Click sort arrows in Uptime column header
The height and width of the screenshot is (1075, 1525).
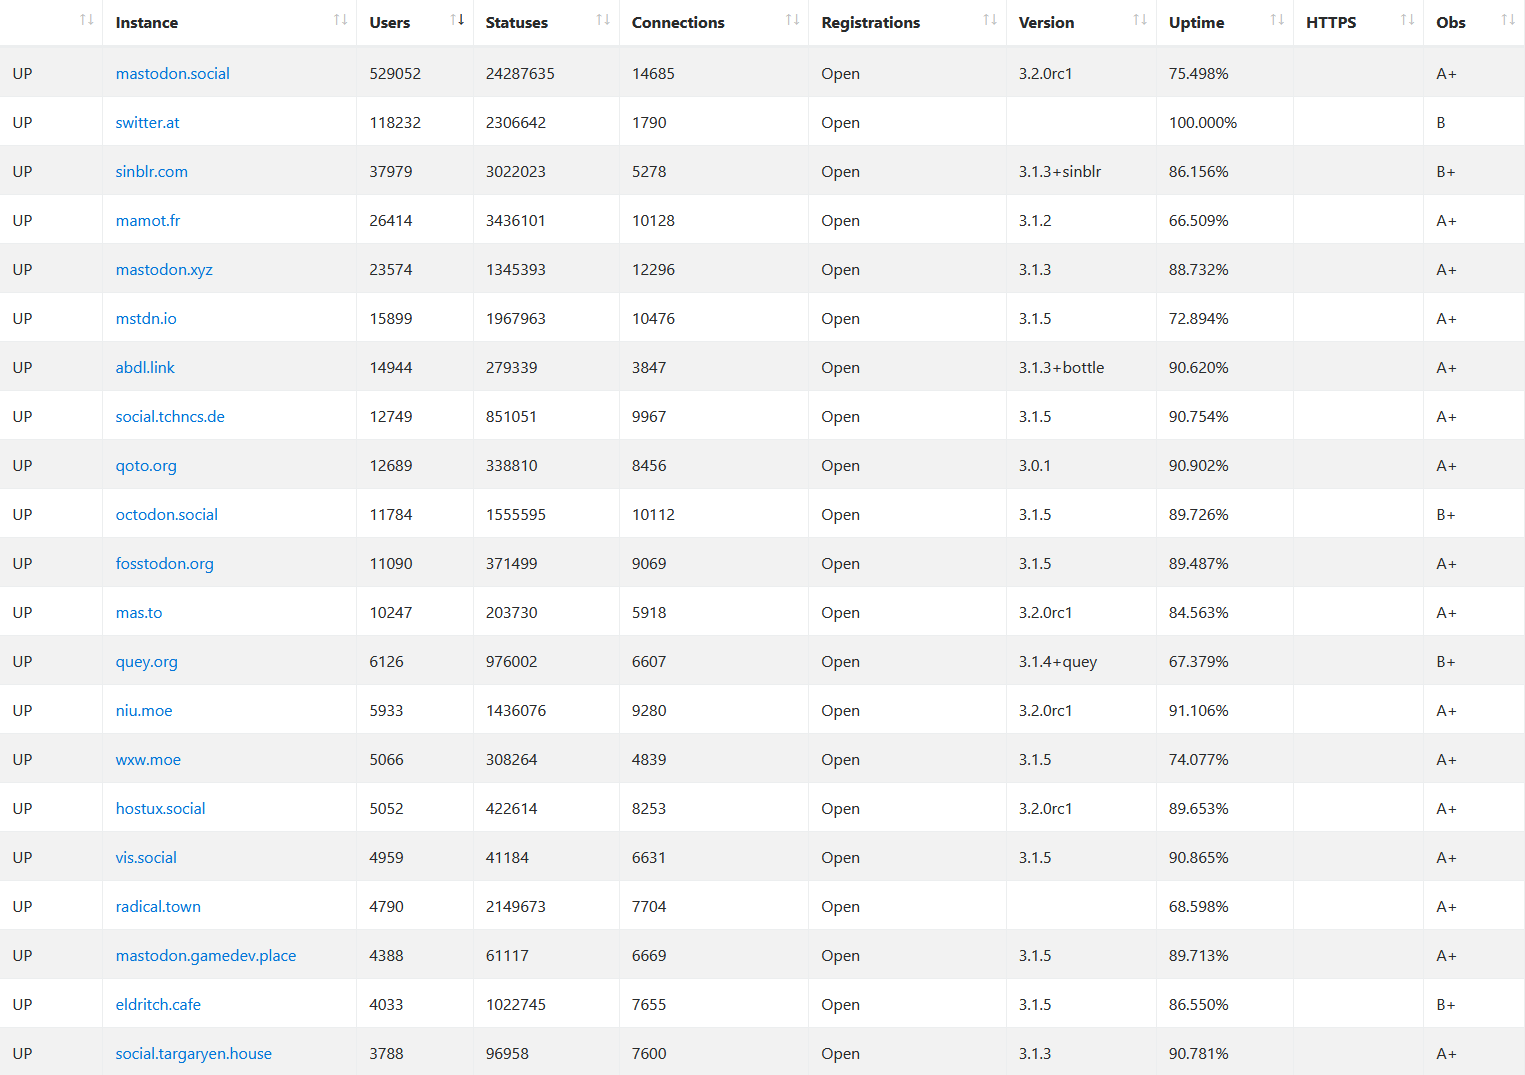(x=1276, y=20)
